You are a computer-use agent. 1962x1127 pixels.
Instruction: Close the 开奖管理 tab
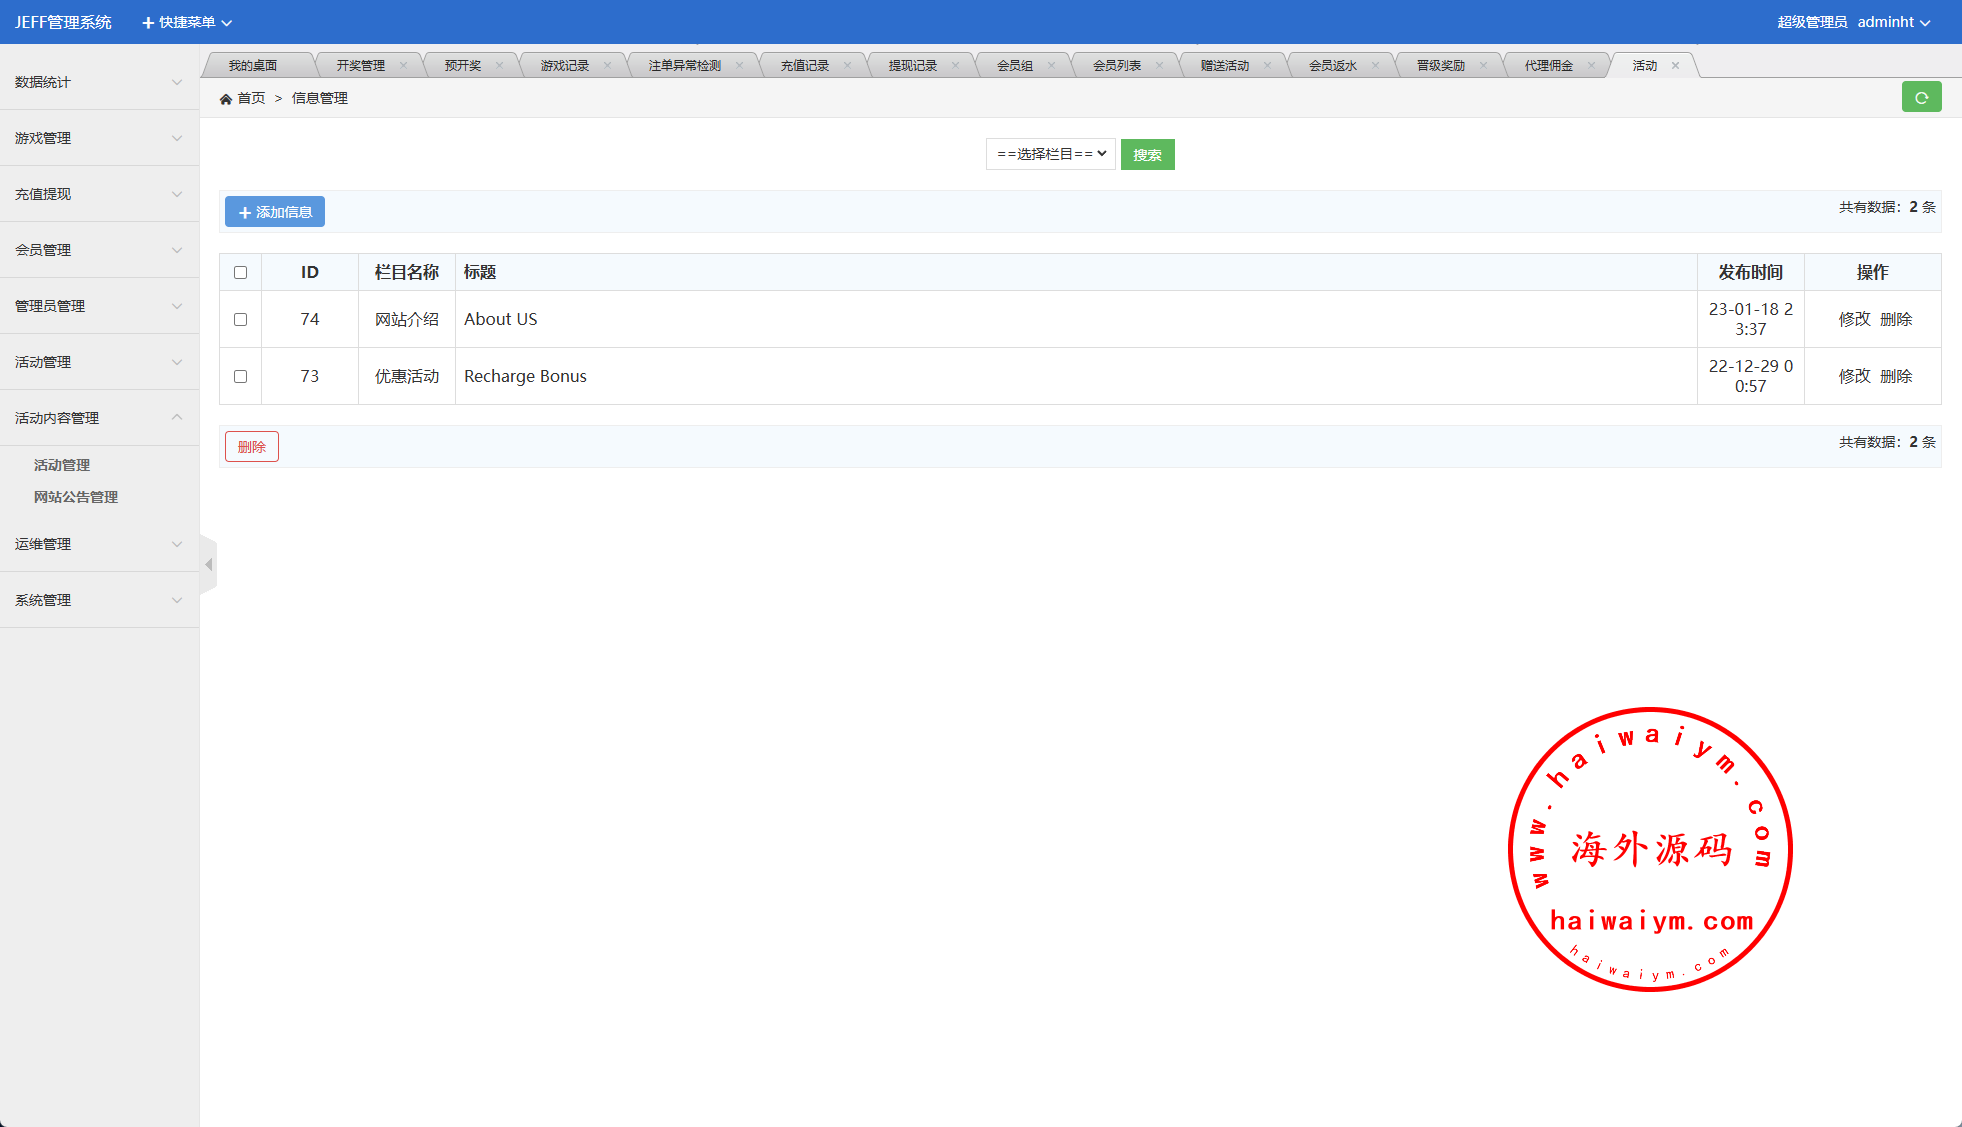(x=403, y=66)
